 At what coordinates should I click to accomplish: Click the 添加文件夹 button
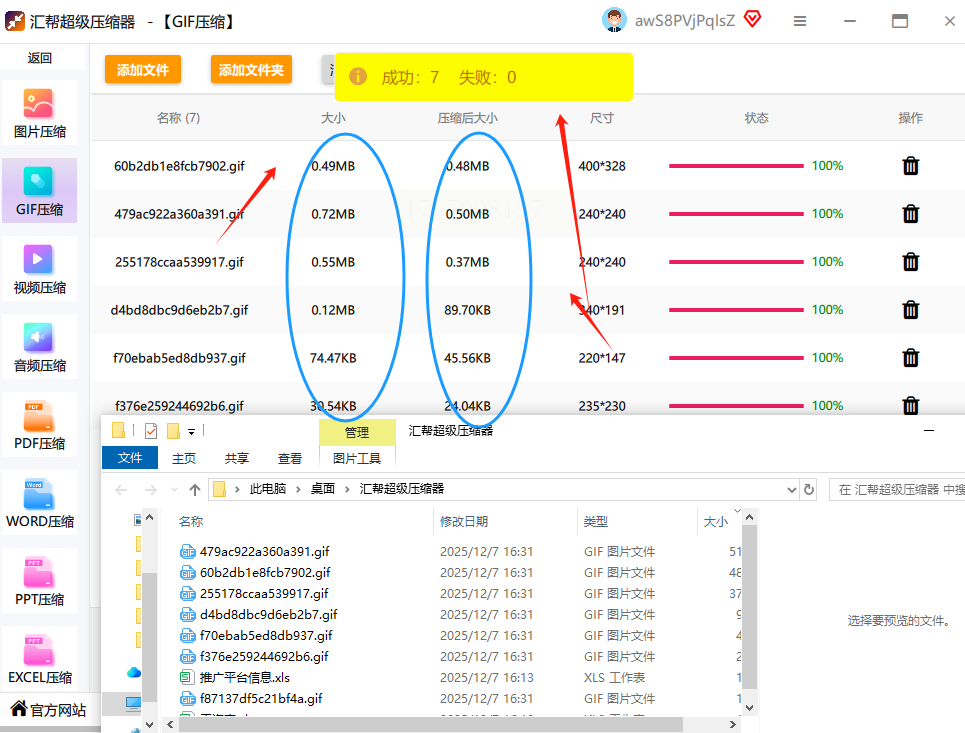click(x=251, y=70)
